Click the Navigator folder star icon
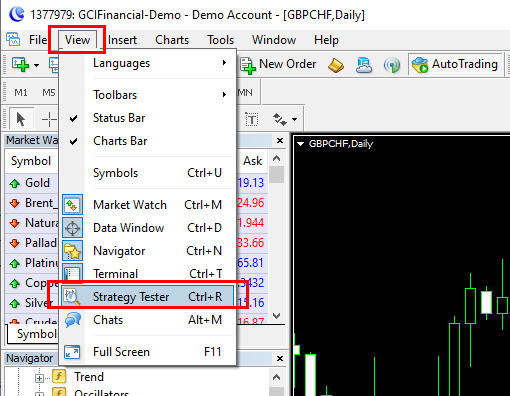The image size is (510, 396). pos(72,251)
